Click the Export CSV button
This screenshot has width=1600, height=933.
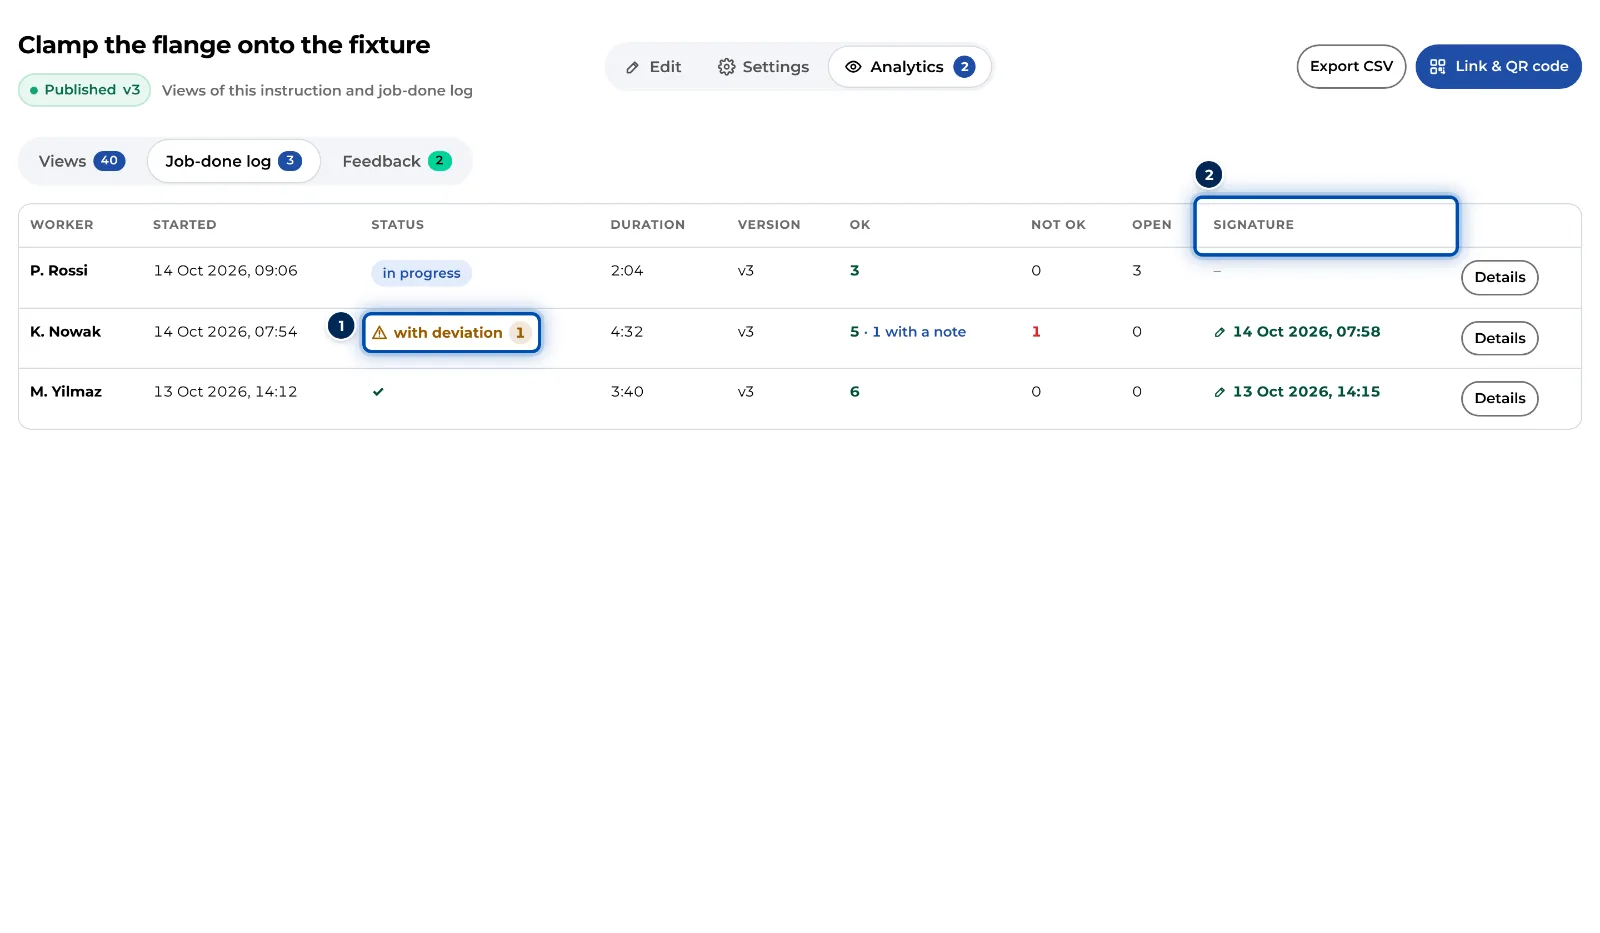pos(1351,66)
